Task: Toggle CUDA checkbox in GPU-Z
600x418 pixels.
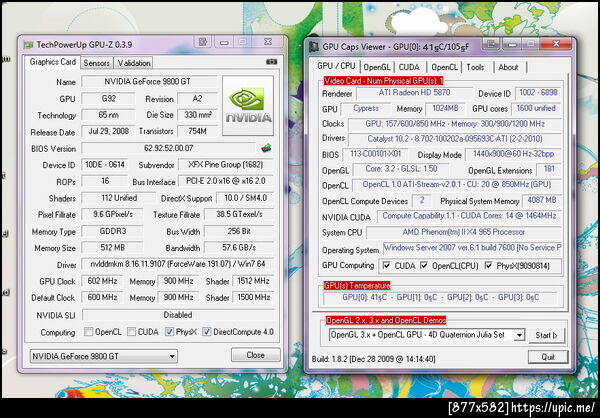Action: coord(131,331)
